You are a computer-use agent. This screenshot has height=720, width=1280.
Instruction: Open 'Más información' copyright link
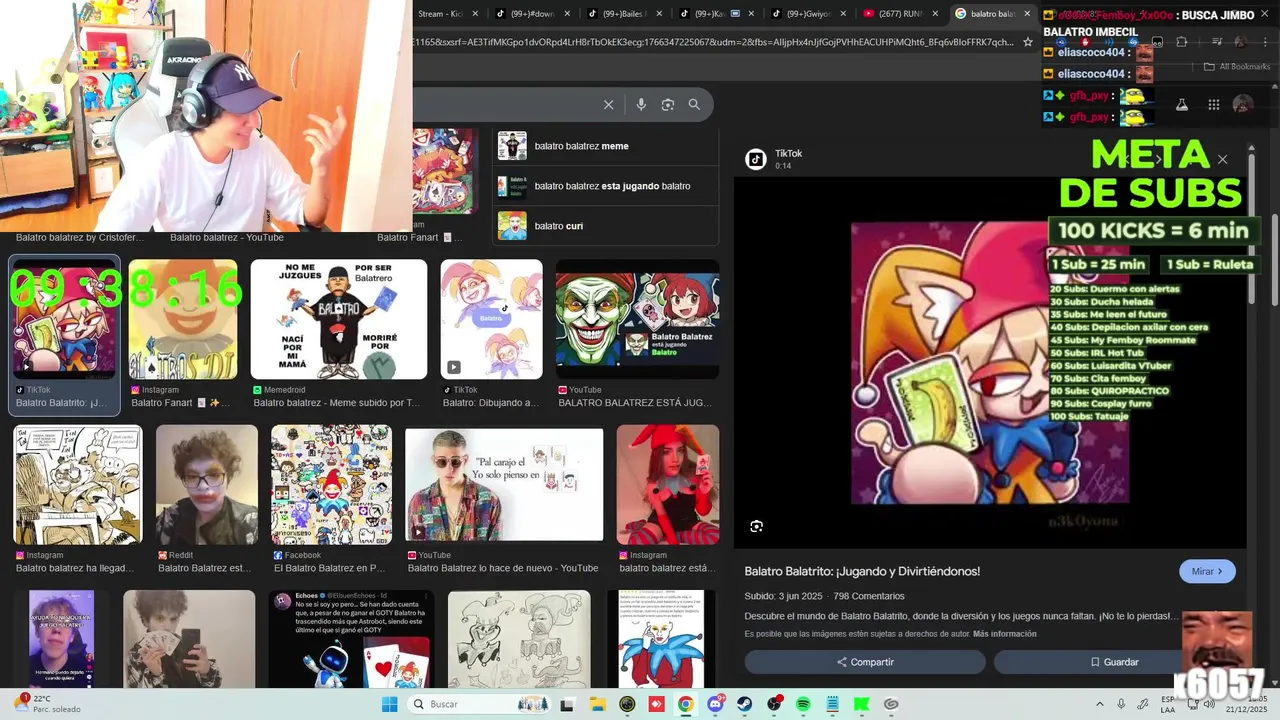[x=1004, y=634]
